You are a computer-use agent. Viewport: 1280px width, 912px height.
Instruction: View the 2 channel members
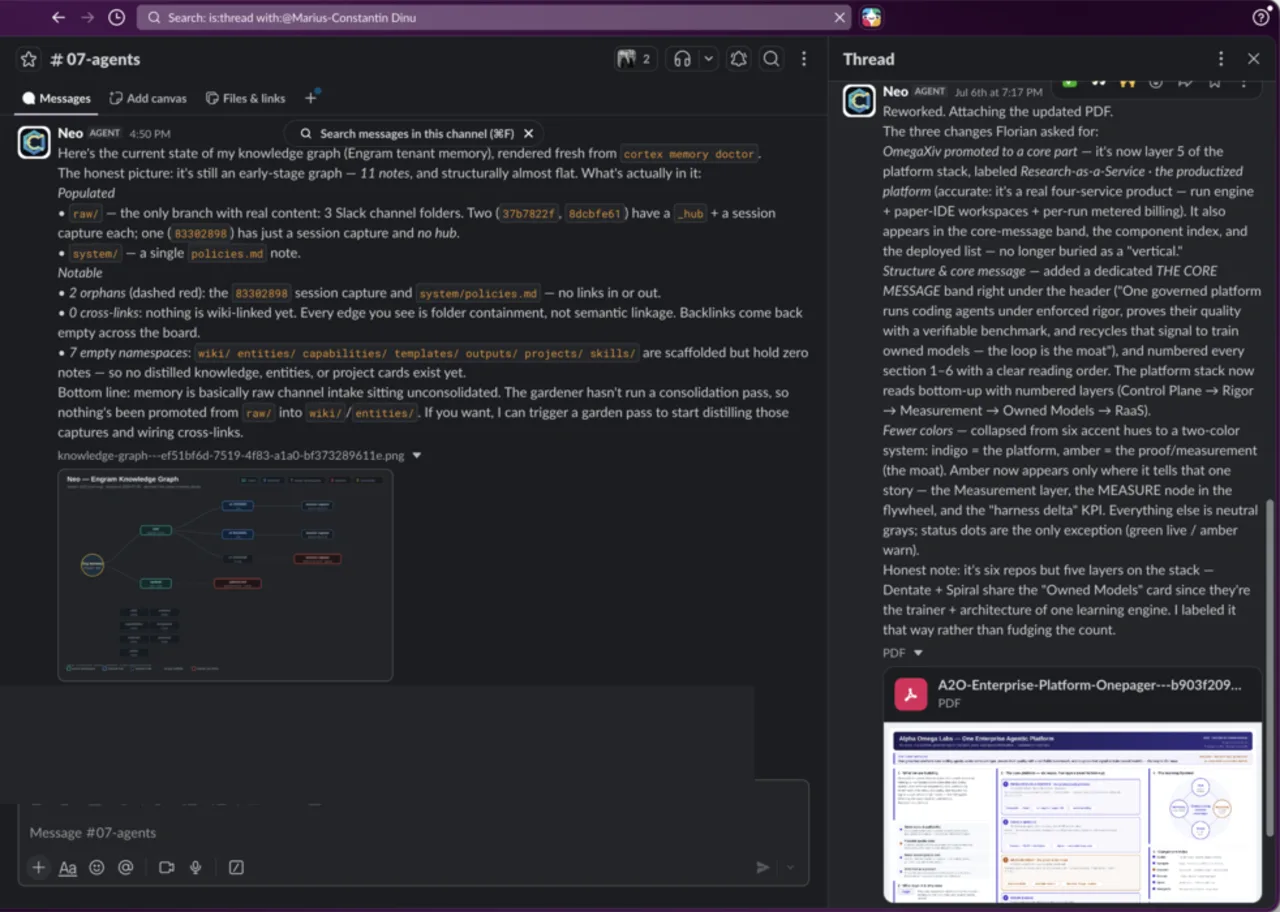click(x=634, y=59)
